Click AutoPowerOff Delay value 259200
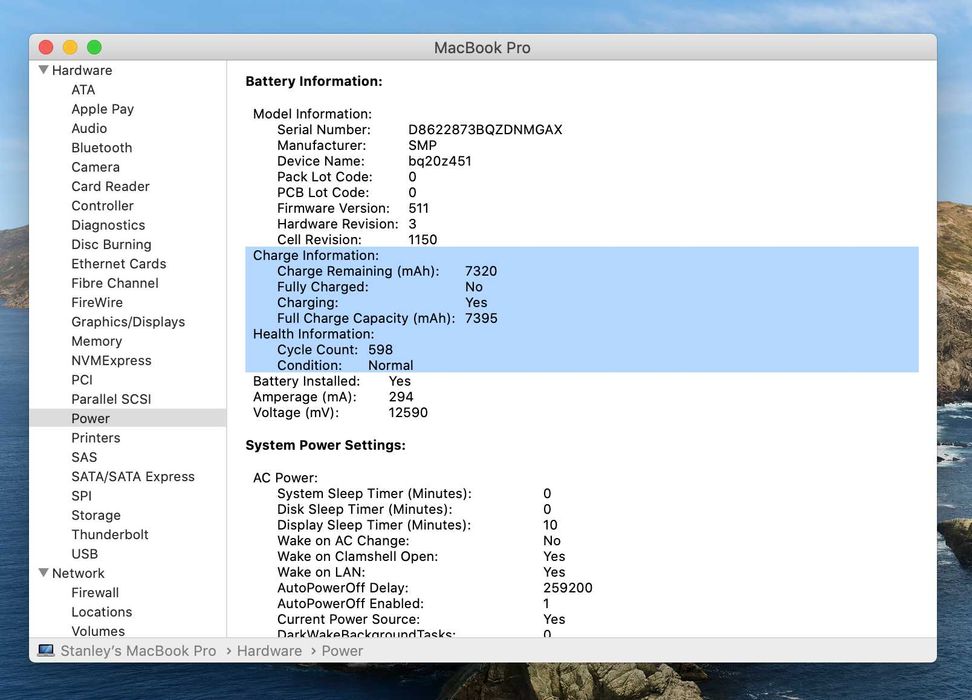 tap(568, 588)
